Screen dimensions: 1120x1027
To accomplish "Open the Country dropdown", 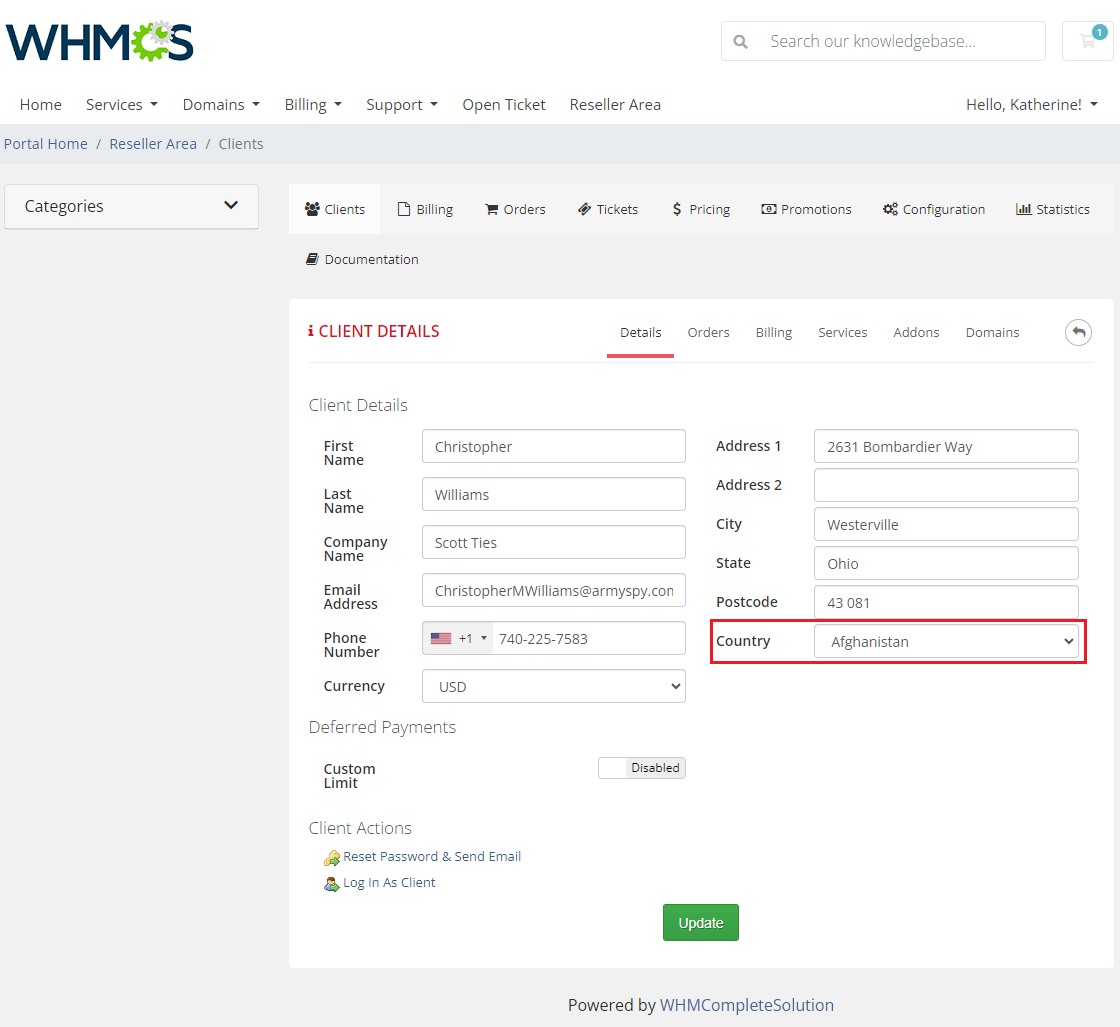I will point(946,641).
